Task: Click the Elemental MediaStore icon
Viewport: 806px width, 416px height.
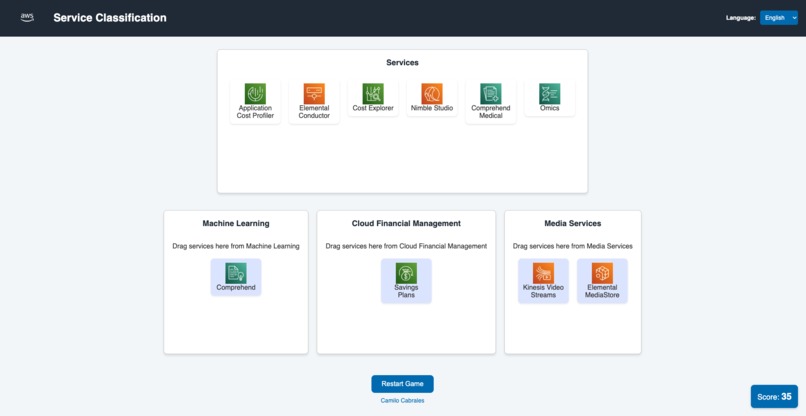Action: point(602,273)
